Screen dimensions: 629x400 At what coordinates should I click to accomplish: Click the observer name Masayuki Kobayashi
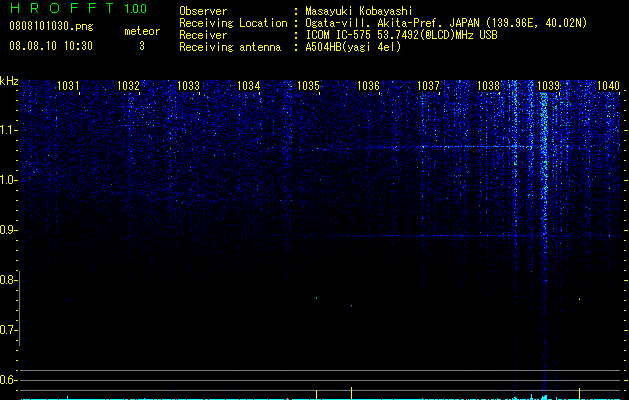(x=359, y=11)
